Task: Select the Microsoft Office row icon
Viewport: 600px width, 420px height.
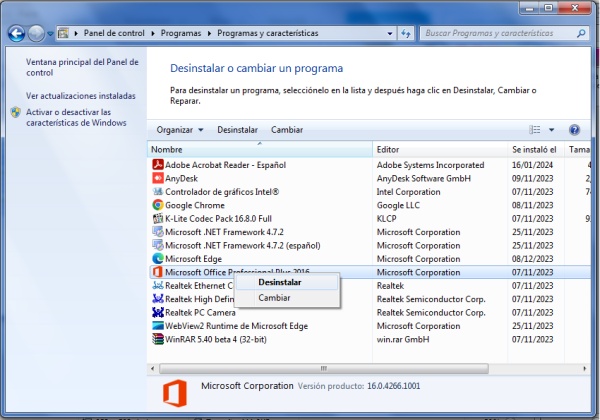Action: point(158,272)
